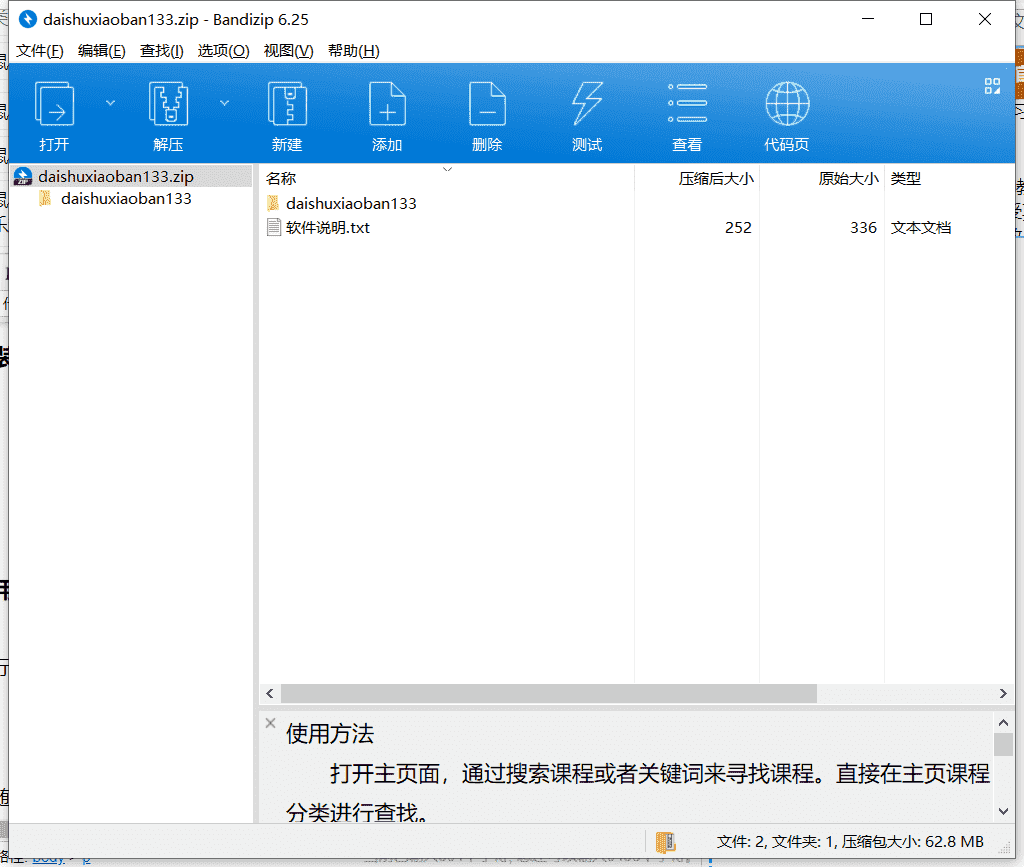Click the 新建 (New archive) toolbar icon
The height and width of the screenshot is (867, 1024).
click(287, 104)
